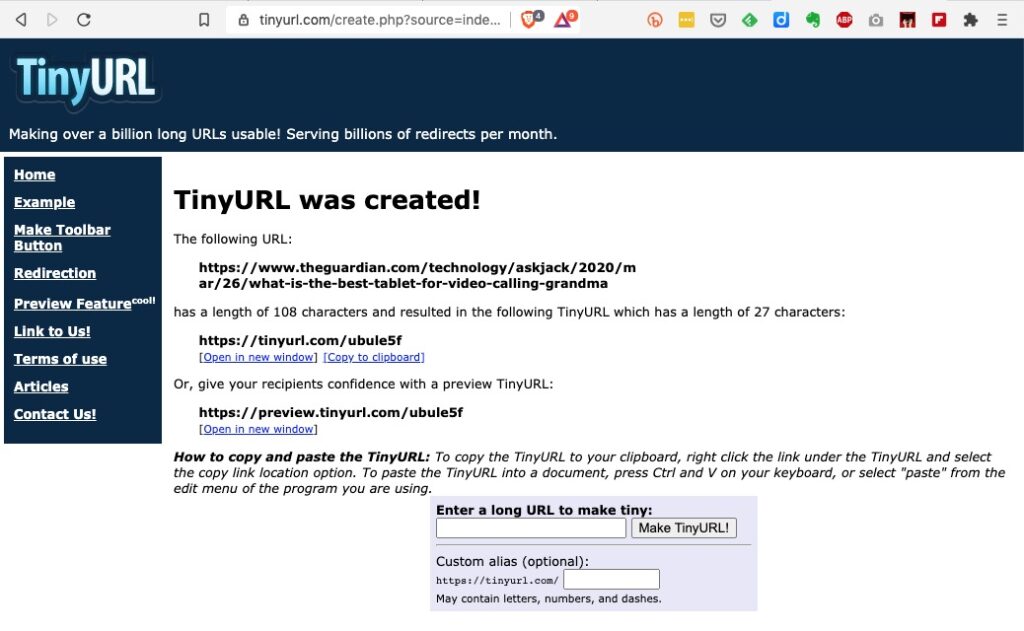Click Copy to clipboard link
Image resolution: width=1024 pixels, height=631 pixels.
[x=374, y=357]
